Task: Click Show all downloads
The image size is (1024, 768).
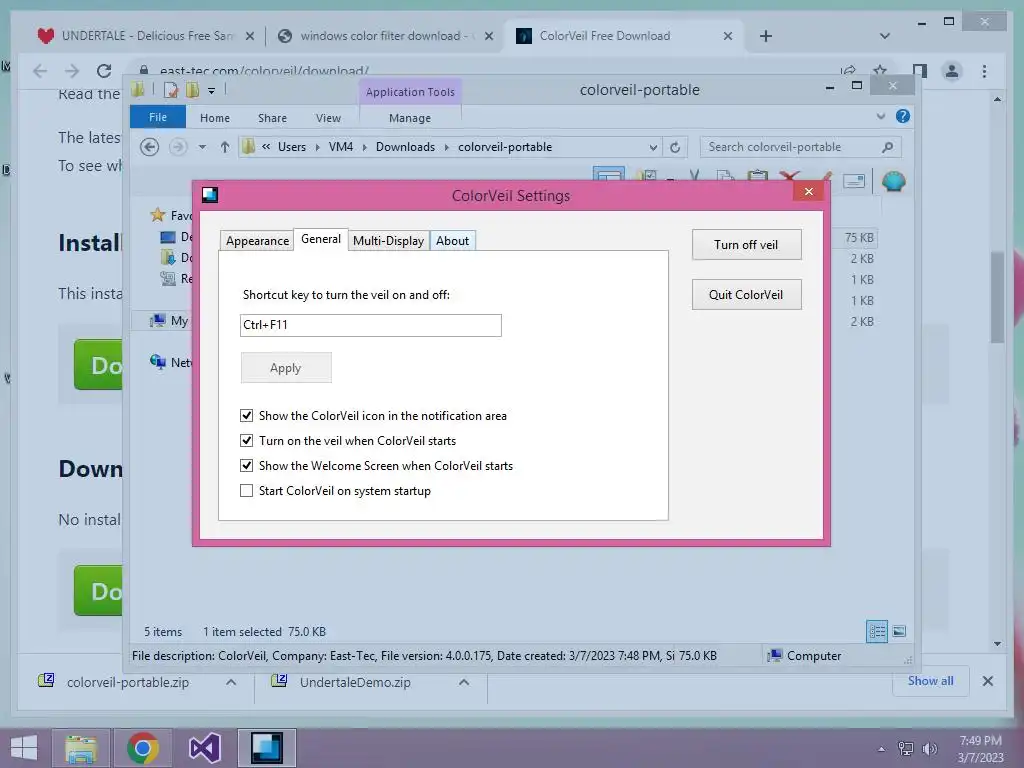Action: pyautogui.click(x=931, y=681)
